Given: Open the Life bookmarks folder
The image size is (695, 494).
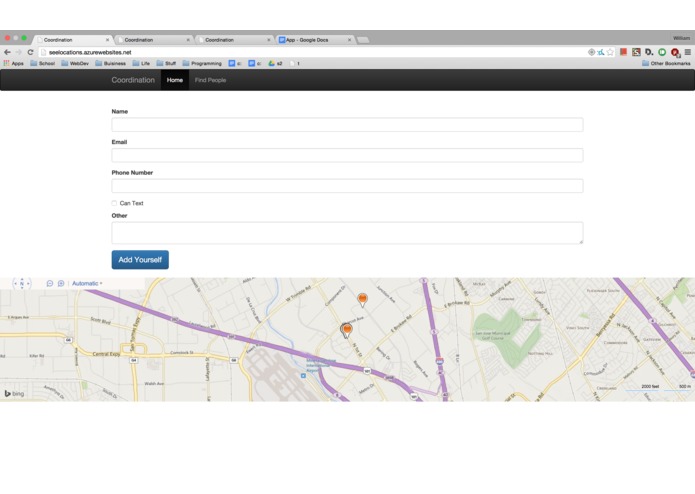Looking at the screenshot, I should point(141,63).
